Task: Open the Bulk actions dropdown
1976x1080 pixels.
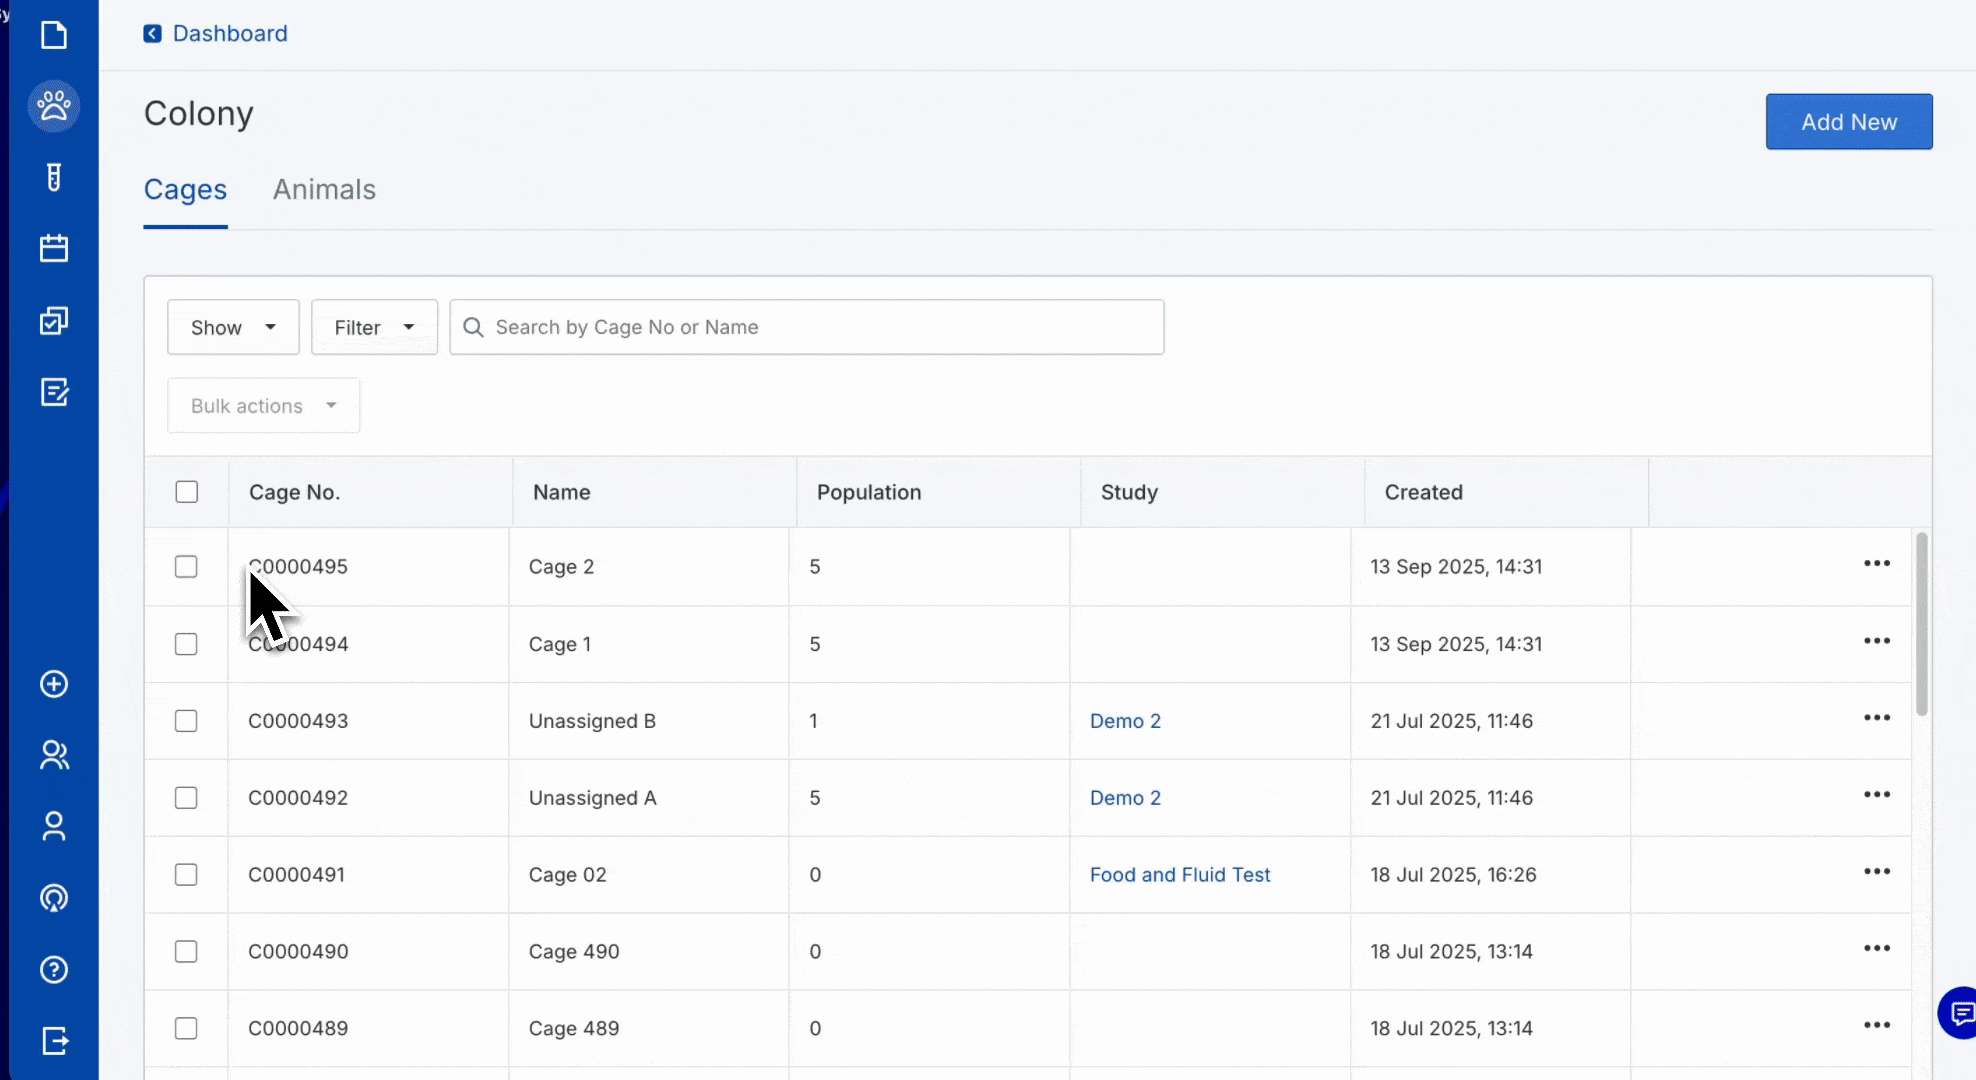Action: tap(262, 405)
